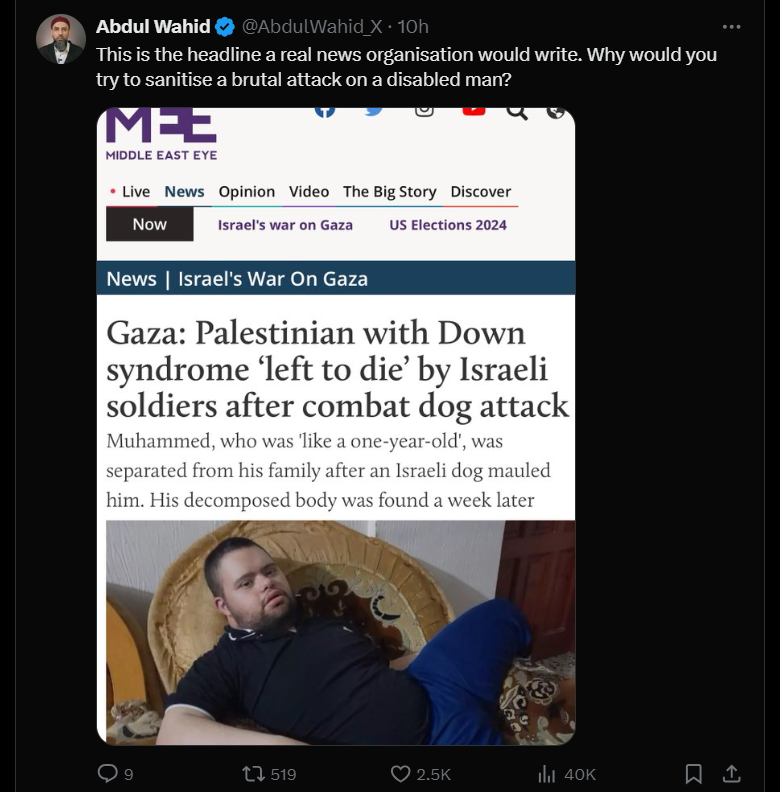Viewport: 780px width, 792px height.
Task: Open US Elections 2024 link
Action: pyautogui.click(x=448, y=225)
